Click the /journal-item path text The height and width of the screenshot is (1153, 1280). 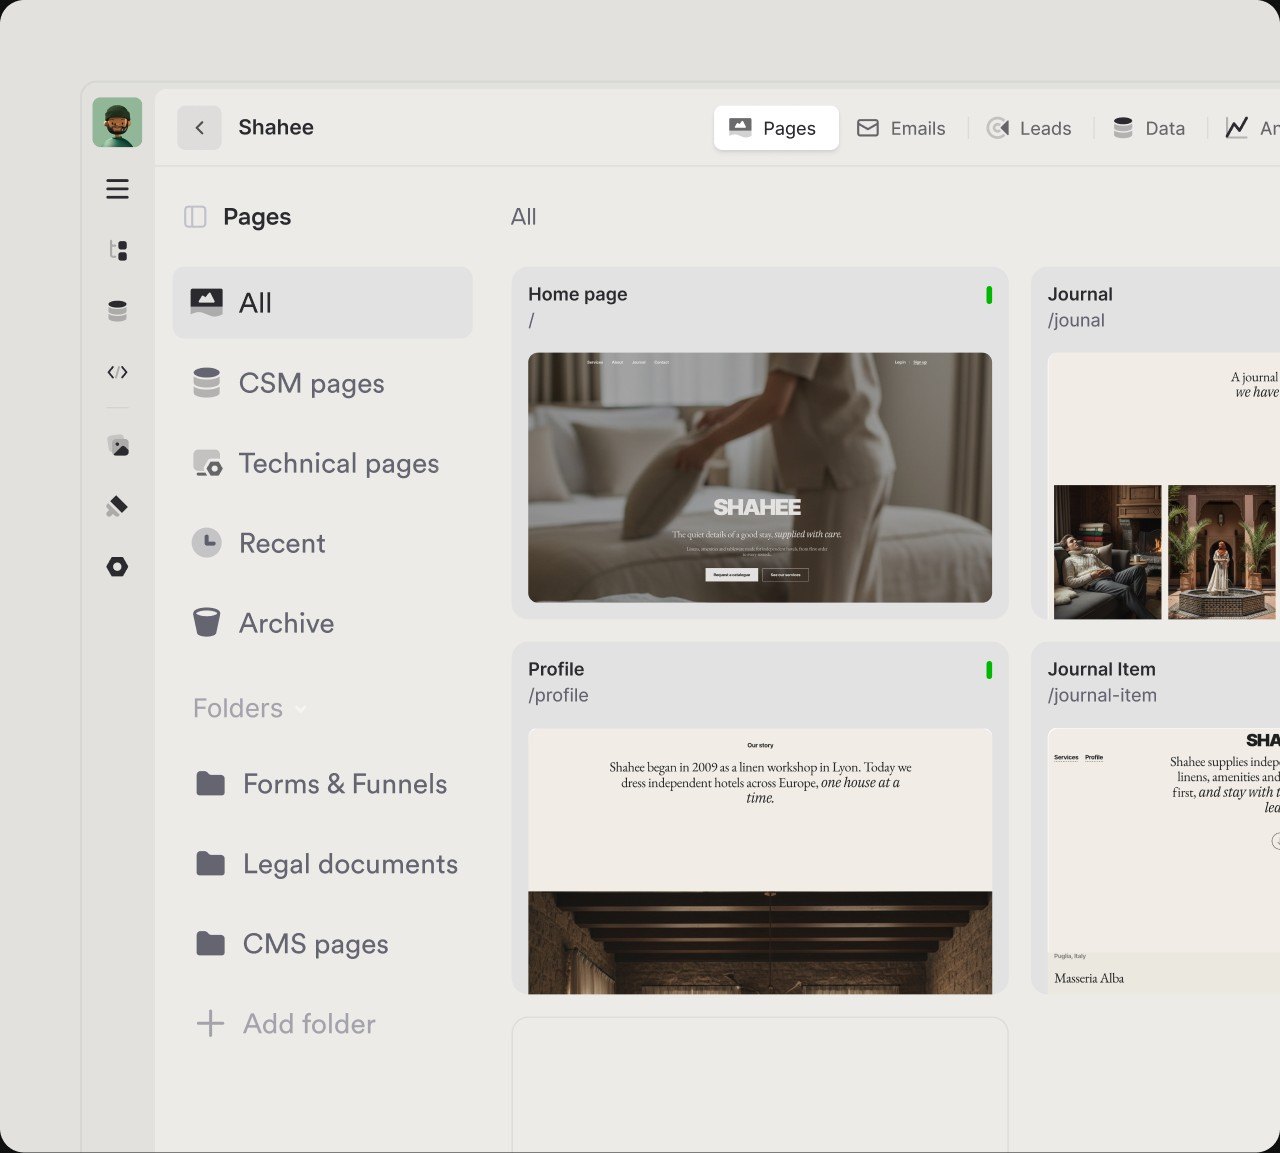(x=1102, y=695)
